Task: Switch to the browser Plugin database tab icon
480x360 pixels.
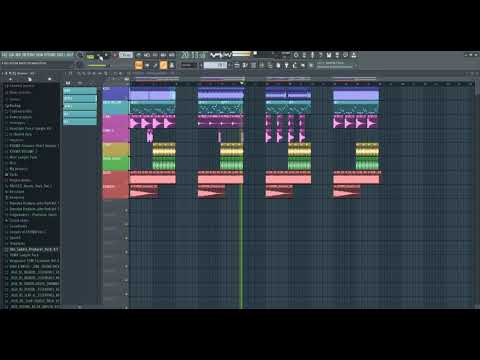Action: 49,79
